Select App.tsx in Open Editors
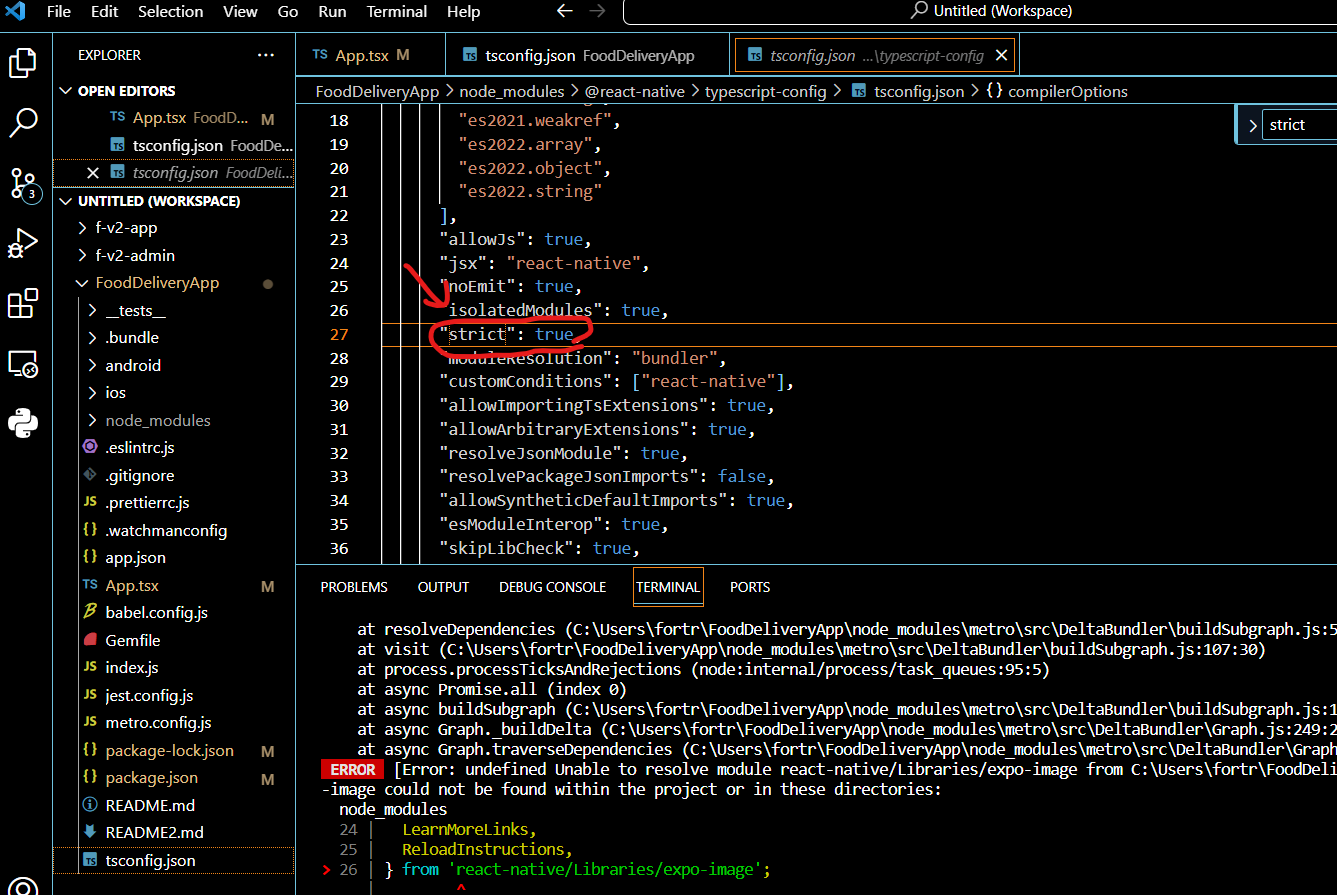The image size is (1337, 895). (x=175, y=118)
